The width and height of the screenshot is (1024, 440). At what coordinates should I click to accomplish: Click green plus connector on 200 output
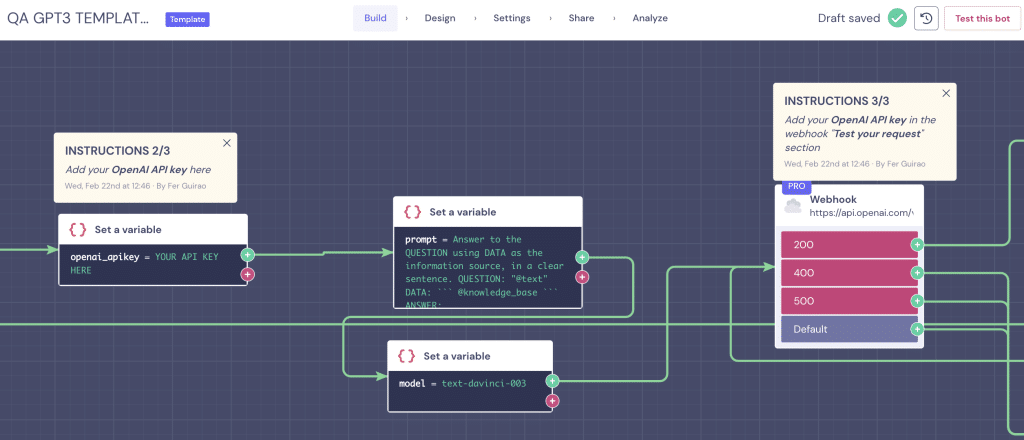click(x=918, y=245)
